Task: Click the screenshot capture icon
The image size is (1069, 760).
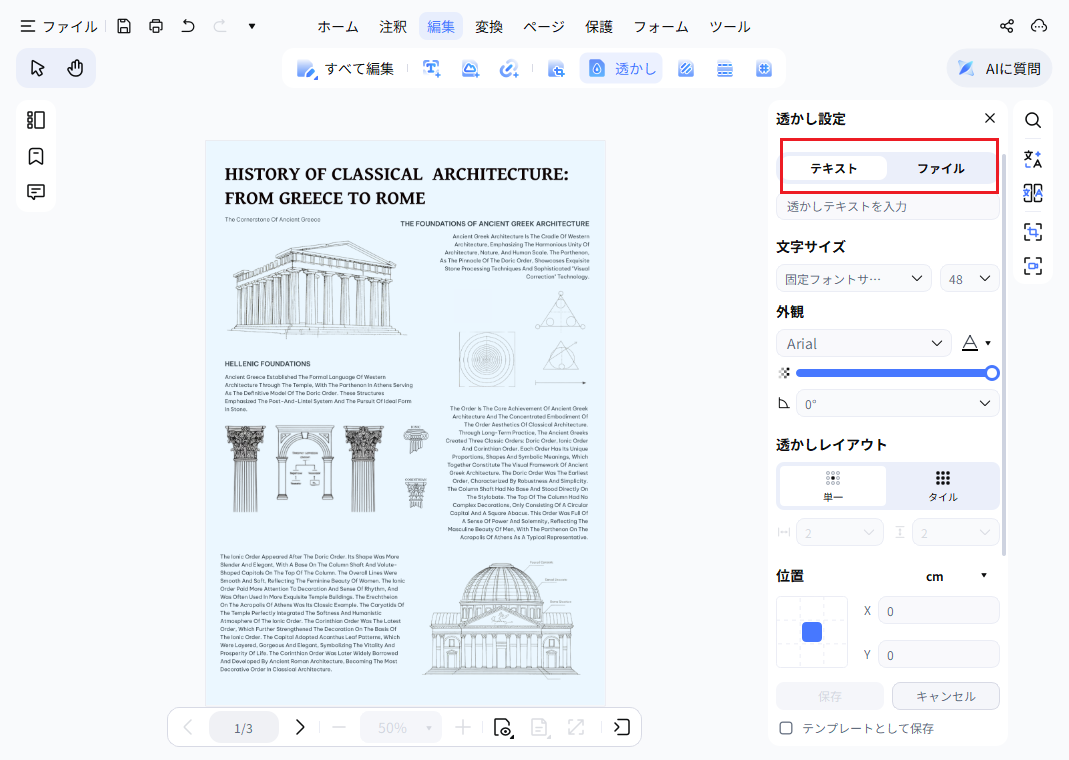Action: (1033, 232)
